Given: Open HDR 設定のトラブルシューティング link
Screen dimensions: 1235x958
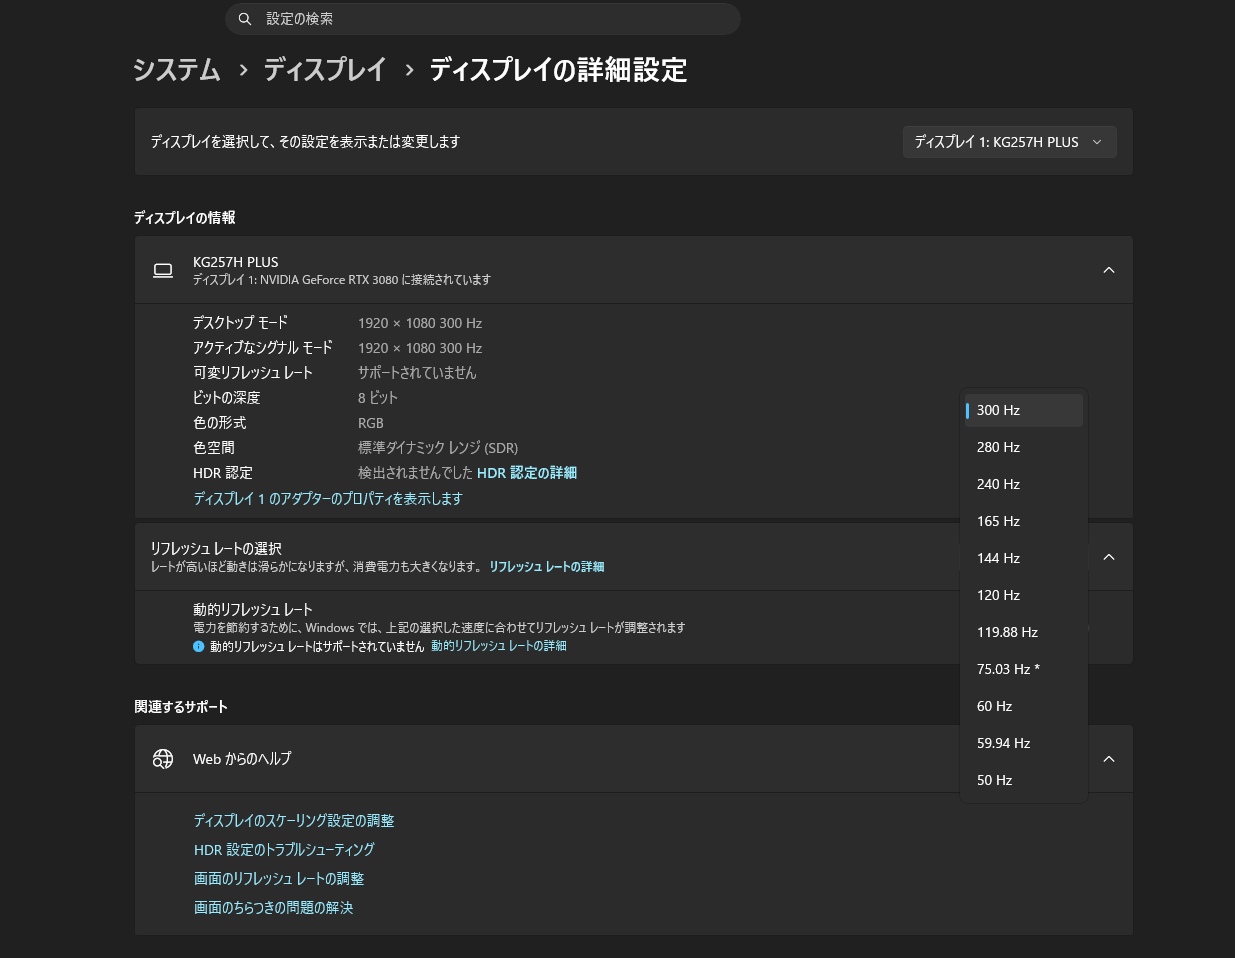Looking at the screenshot, I should pos(284,849).
